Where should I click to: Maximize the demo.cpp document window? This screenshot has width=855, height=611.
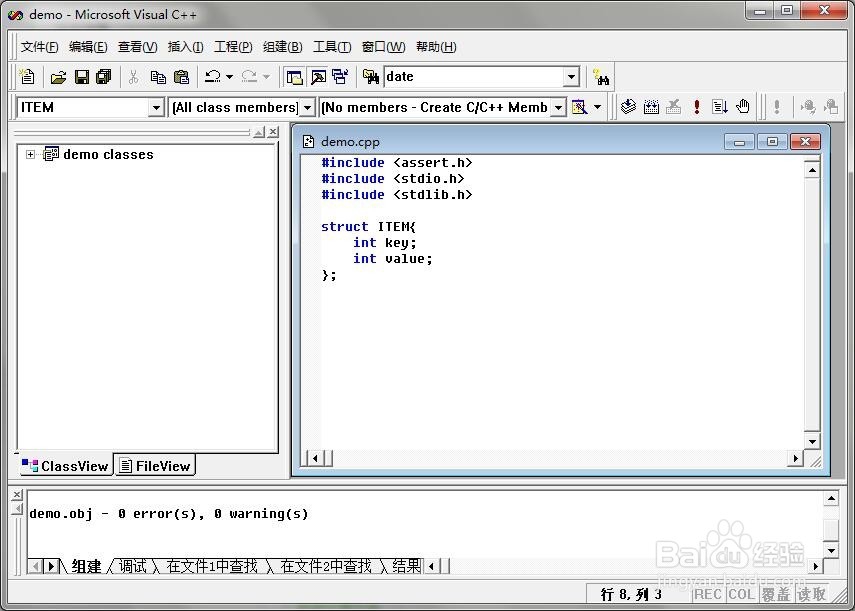[772, 142]
